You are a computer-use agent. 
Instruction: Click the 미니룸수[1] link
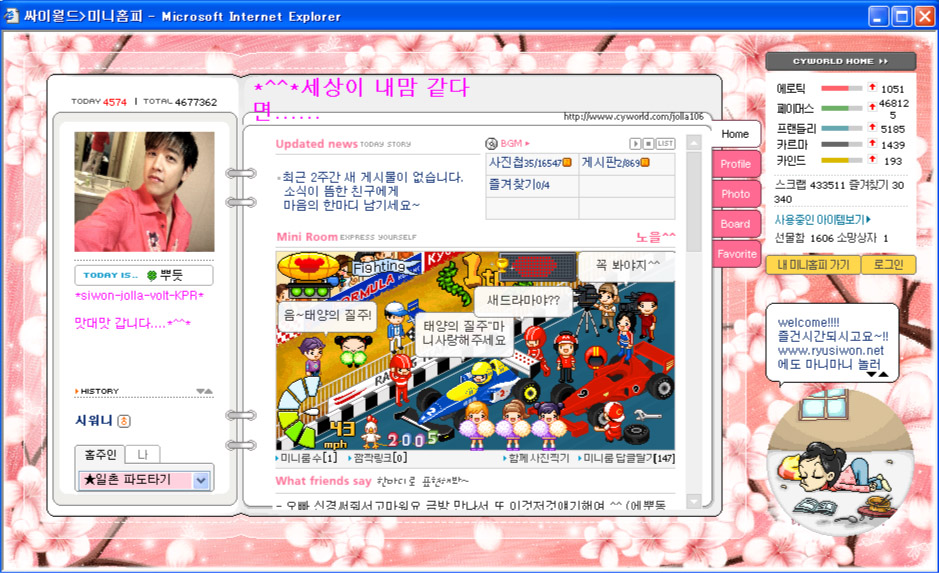(308, 458)
